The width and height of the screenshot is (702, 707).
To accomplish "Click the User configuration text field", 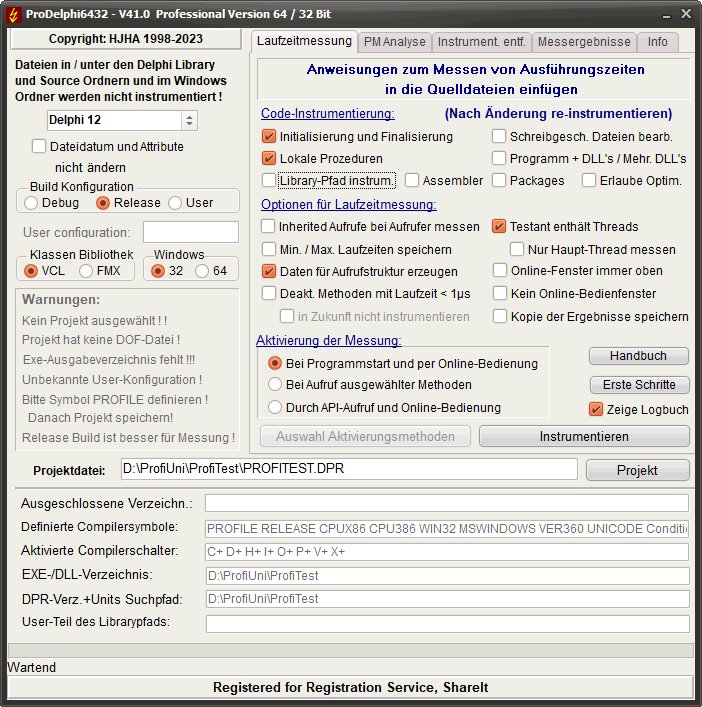I will click(x=190, y=233).
